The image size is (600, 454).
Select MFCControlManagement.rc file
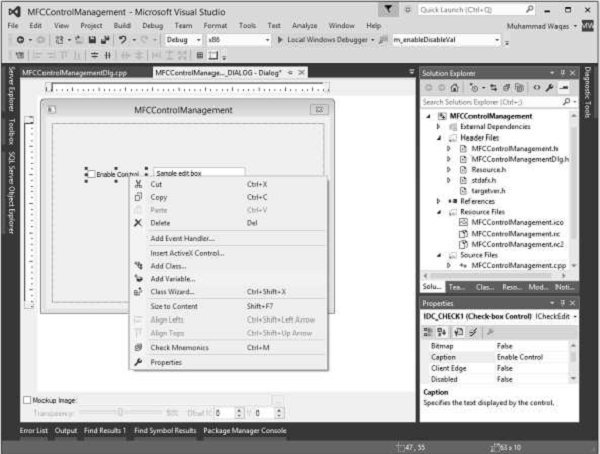coord(515,234)
